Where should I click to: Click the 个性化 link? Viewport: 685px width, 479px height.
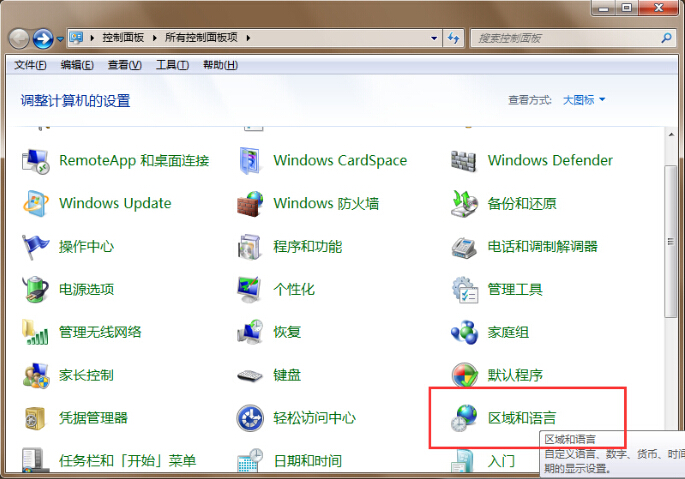(x=294, y=289)
